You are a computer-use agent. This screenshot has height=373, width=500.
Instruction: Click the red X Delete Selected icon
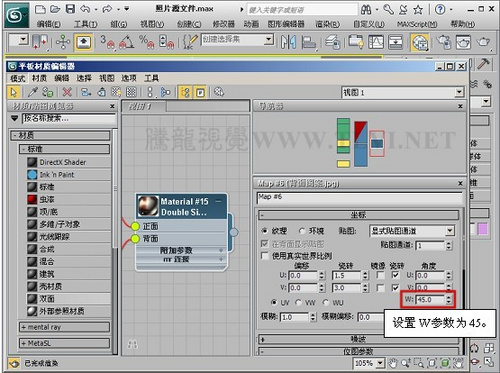(x=67, y=92)
